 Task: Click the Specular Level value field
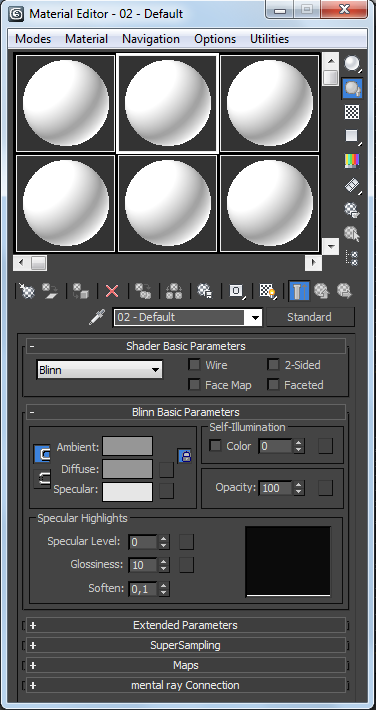point(143,542)
